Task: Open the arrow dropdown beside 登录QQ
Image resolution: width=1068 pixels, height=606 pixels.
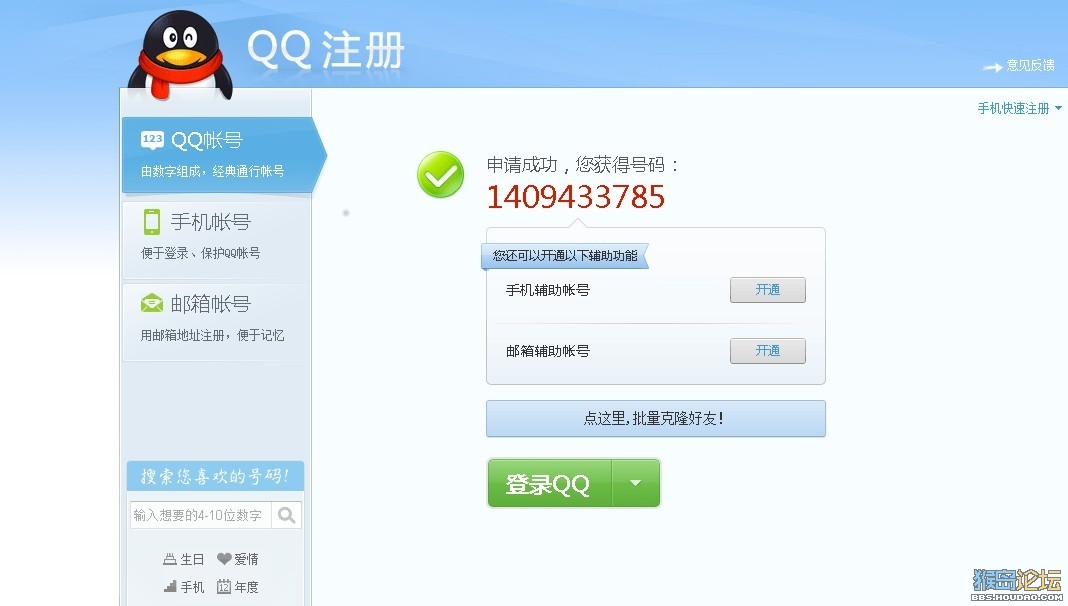Action: [x=635, y=483]
